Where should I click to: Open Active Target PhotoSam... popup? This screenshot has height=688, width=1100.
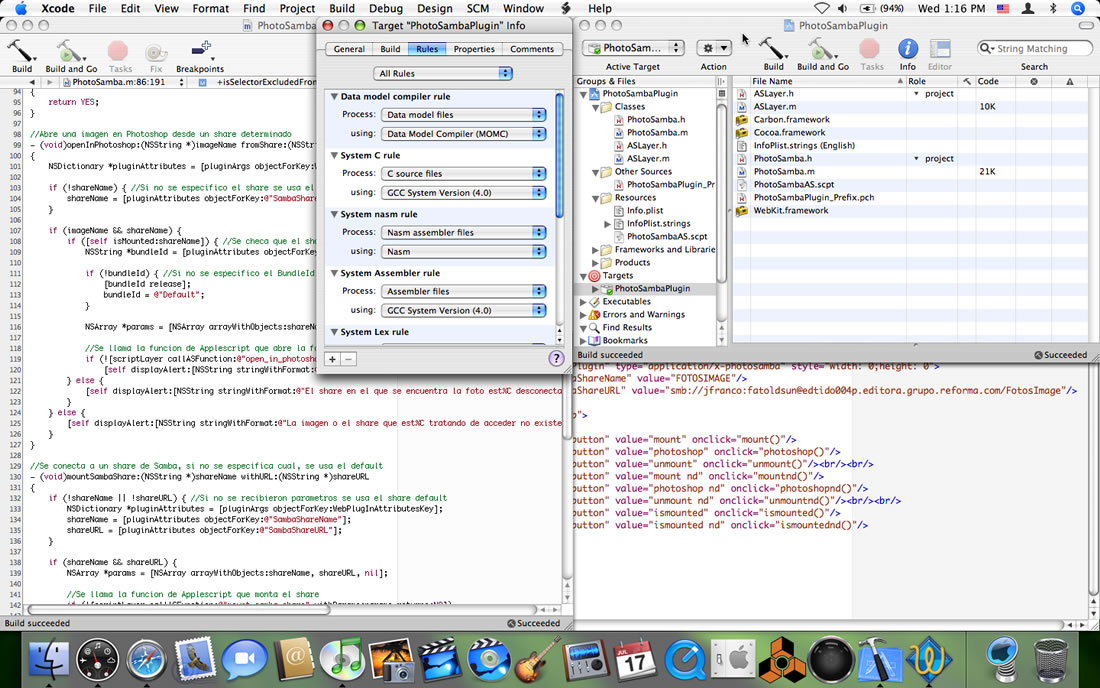(x=633, y=48)
